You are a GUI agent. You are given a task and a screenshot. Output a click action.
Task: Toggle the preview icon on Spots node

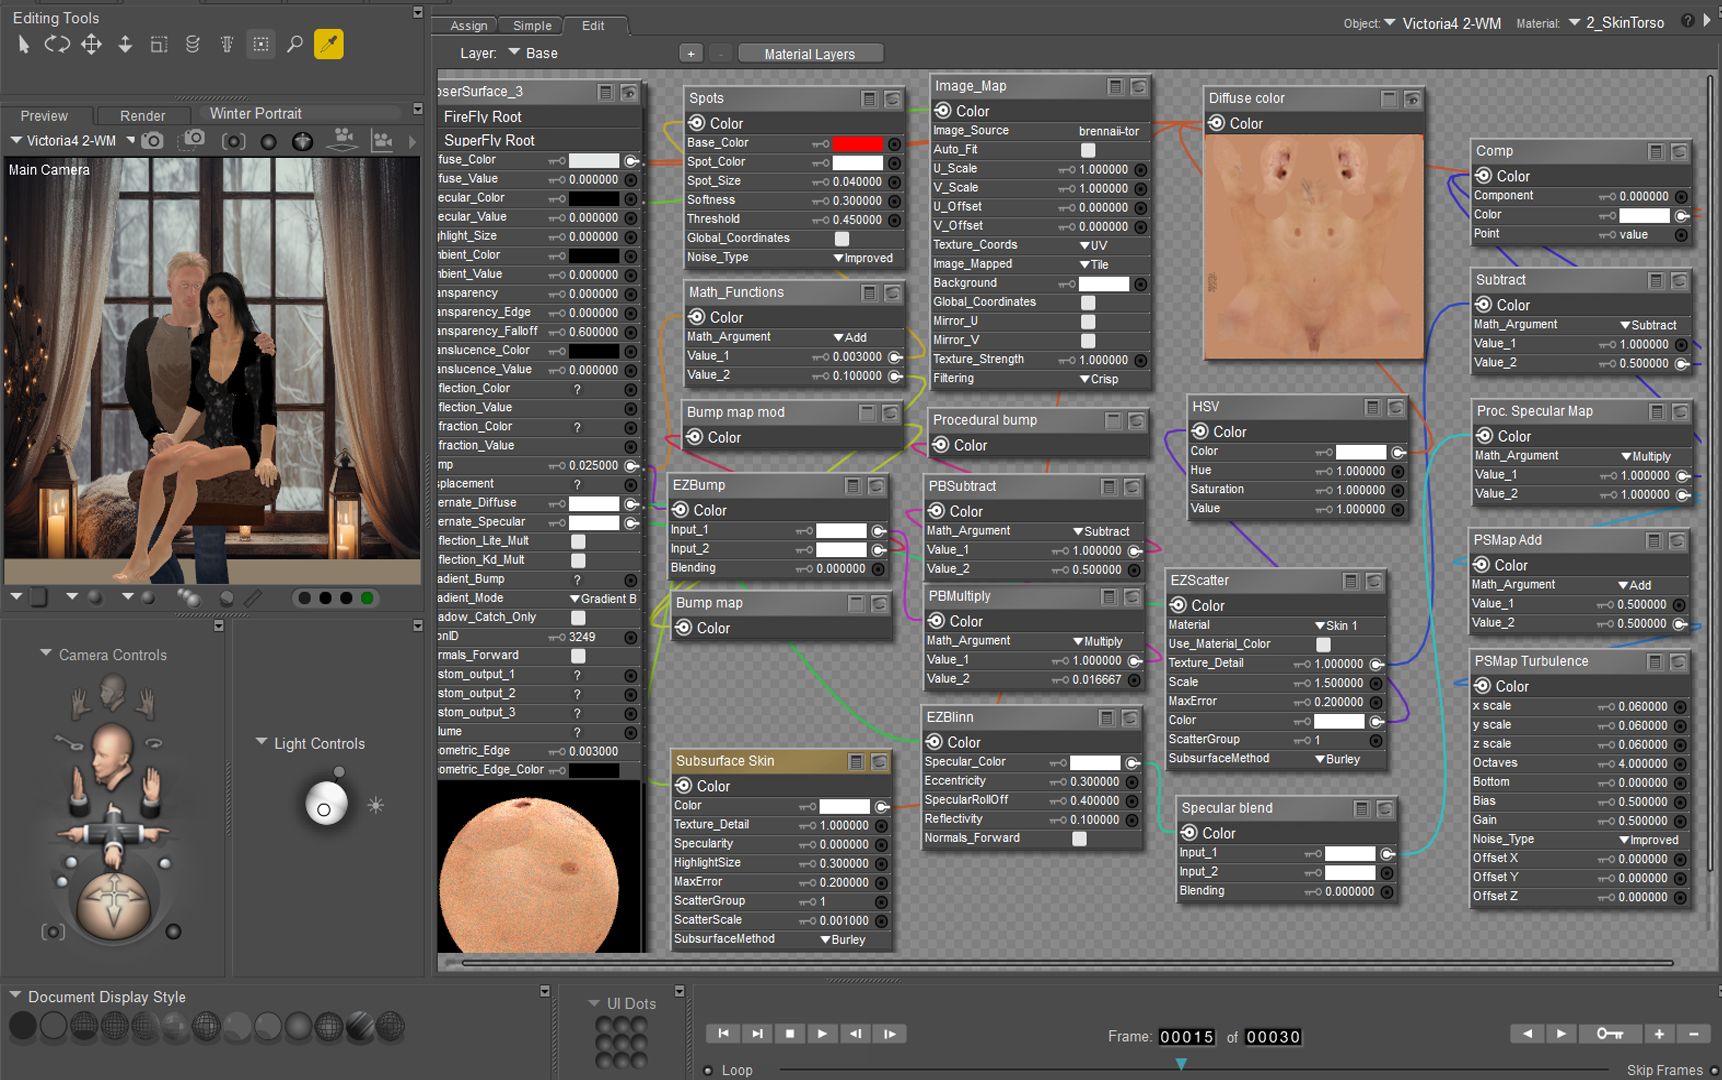click(x=892, y=99)
